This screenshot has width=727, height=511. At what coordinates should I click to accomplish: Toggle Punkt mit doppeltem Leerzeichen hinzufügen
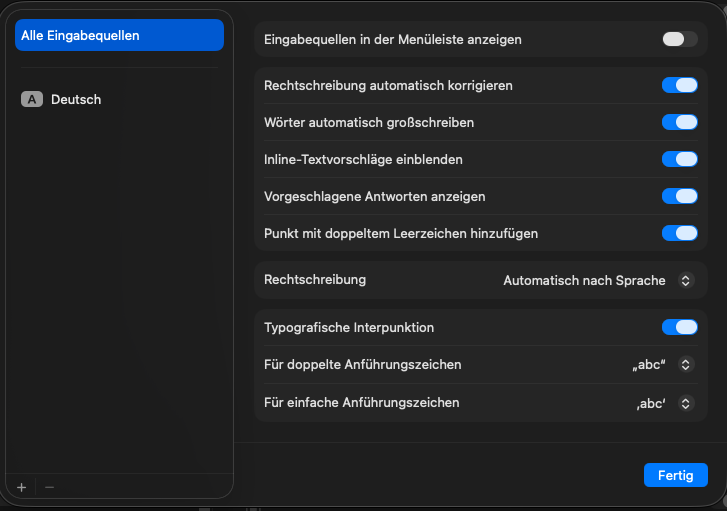click(679, 233)
